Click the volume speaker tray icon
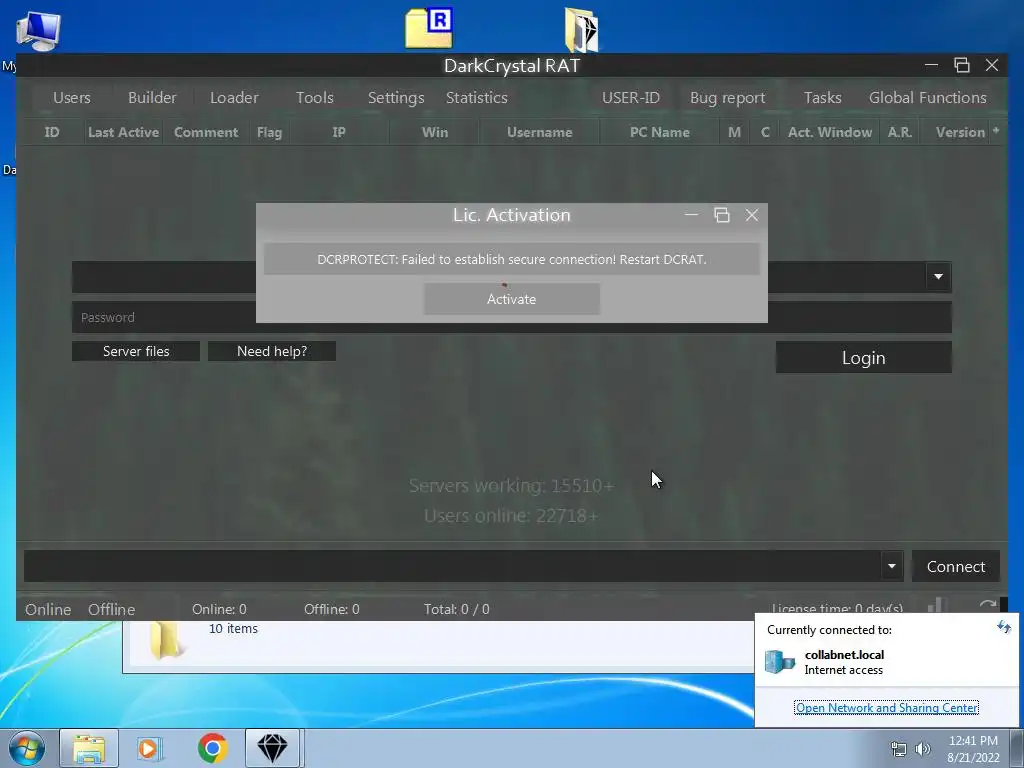 [923, 749]
